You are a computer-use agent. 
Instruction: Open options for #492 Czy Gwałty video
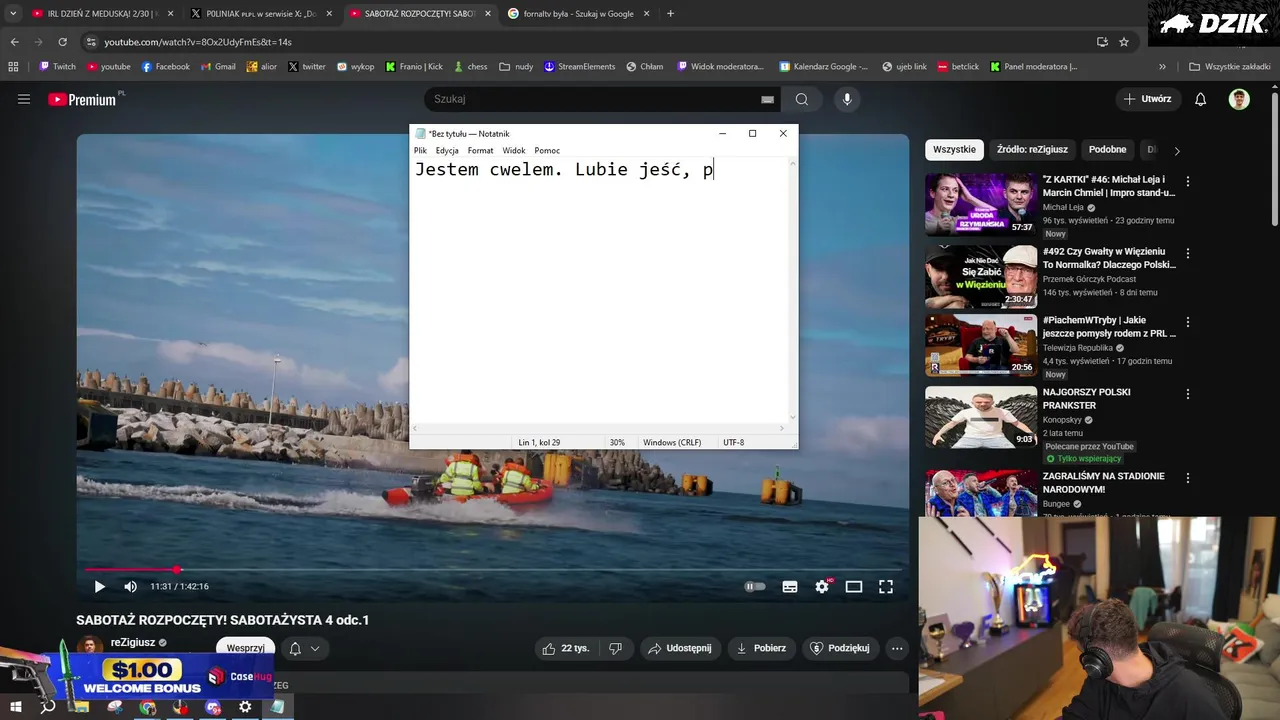(1188, 253)
